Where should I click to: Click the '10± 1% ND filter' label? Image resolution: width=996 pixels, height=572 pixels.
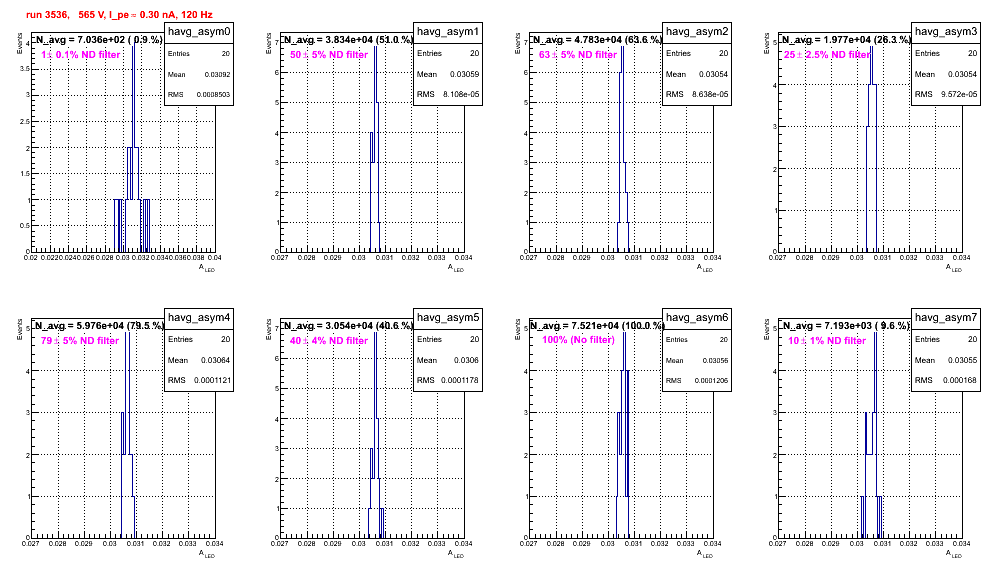pos(827,341)
